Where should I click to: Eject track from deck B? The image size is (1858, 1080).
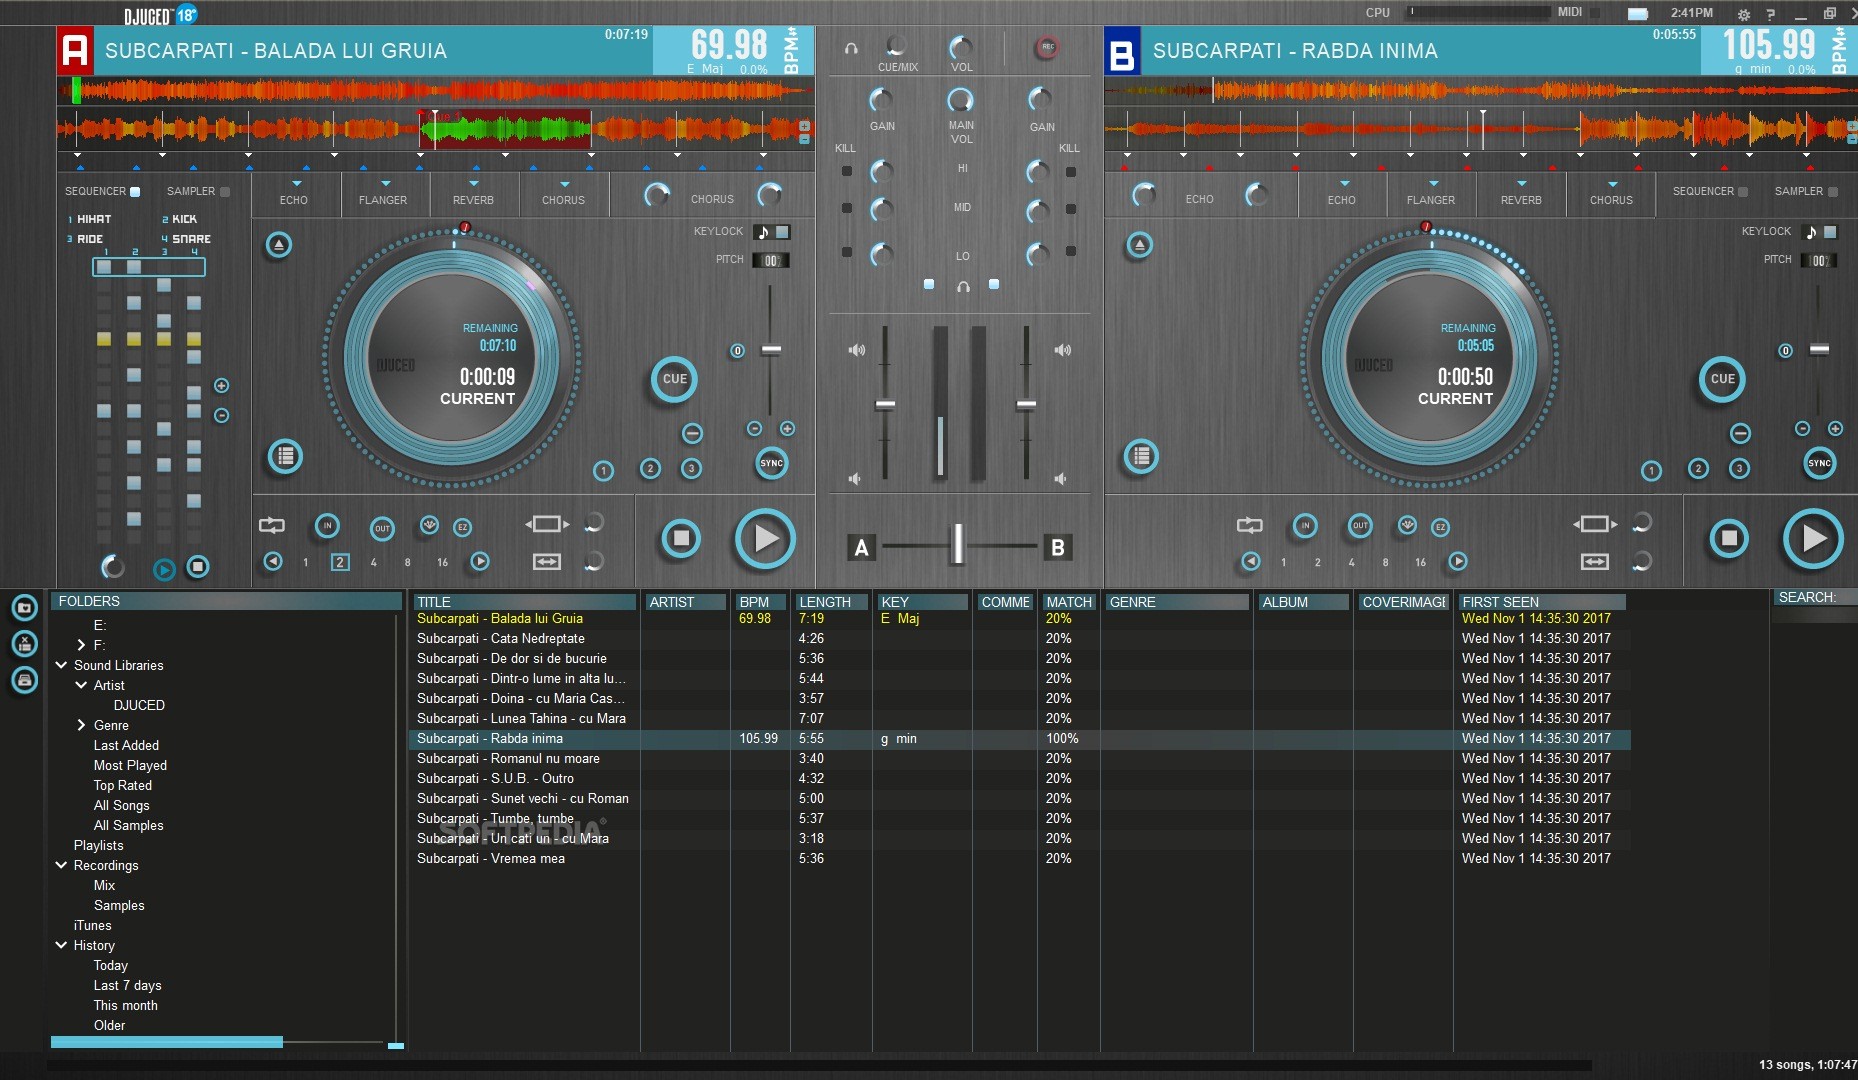coord(1139,245)
